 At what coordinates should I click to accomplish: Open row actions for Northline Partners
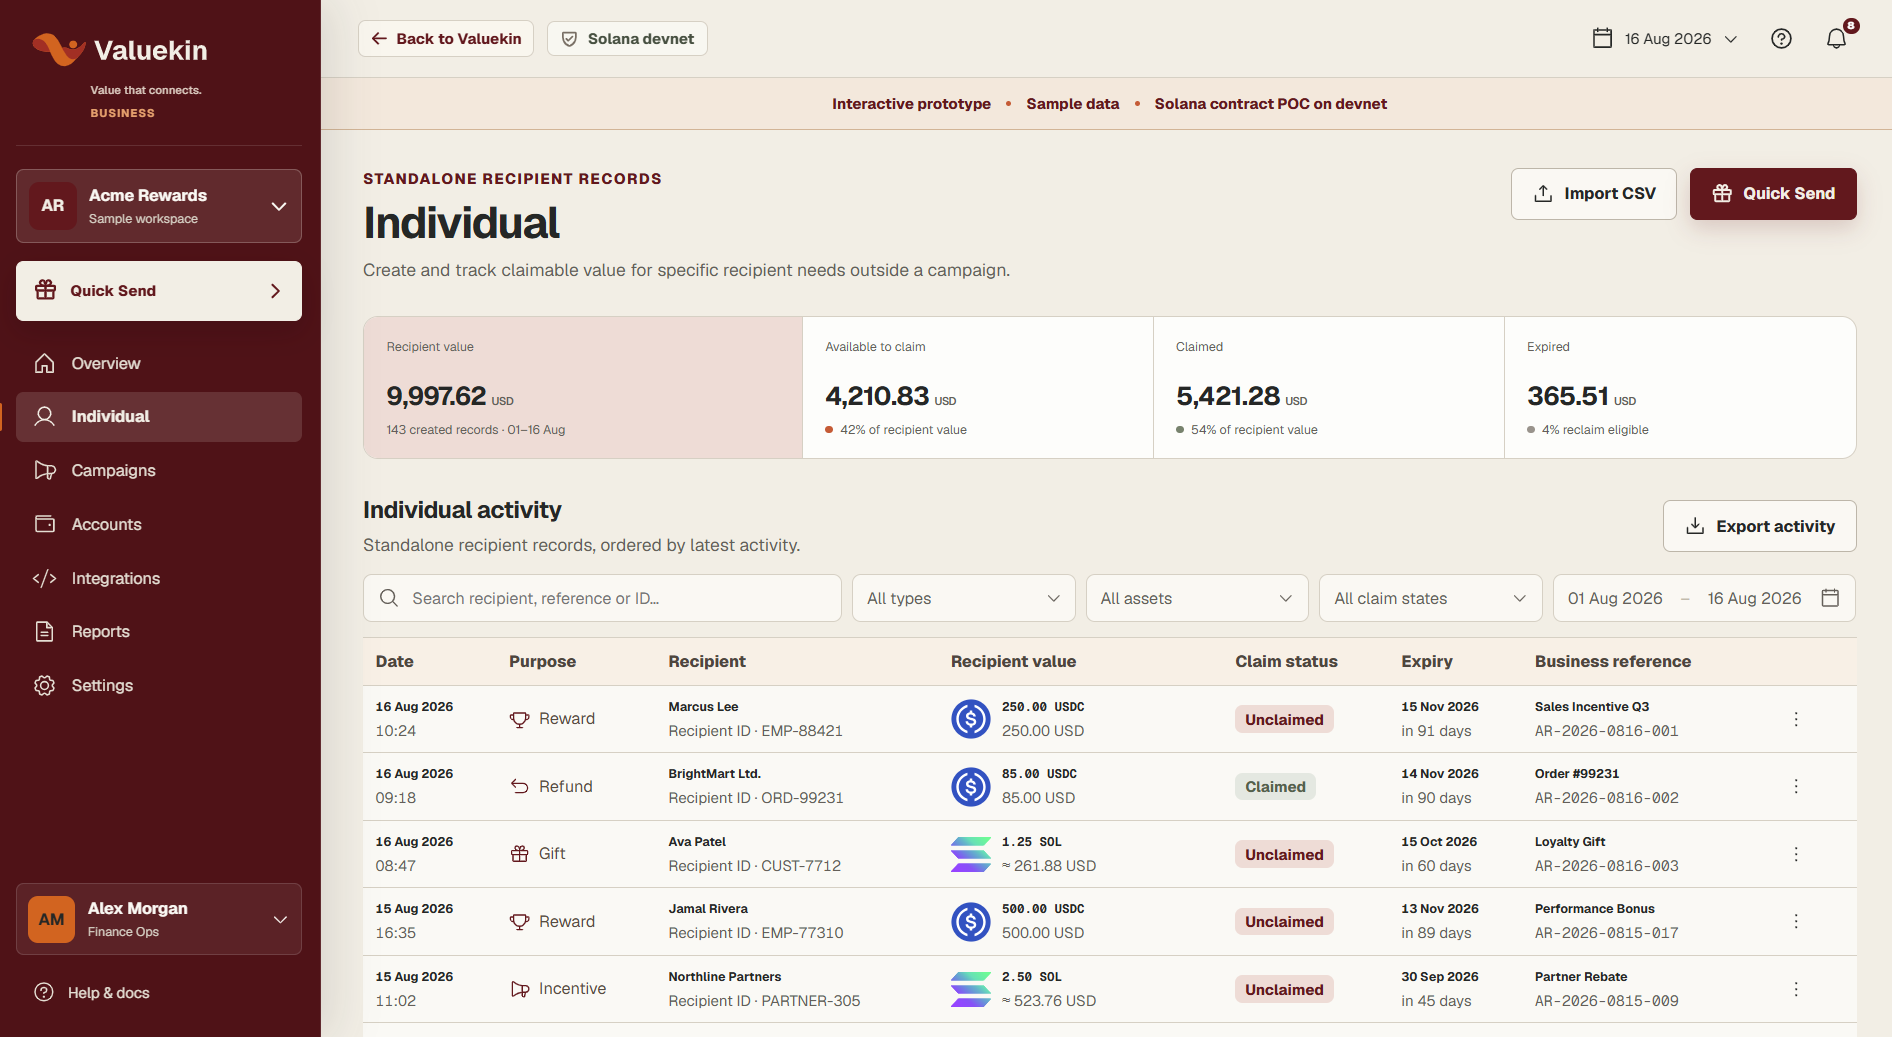1796,989
